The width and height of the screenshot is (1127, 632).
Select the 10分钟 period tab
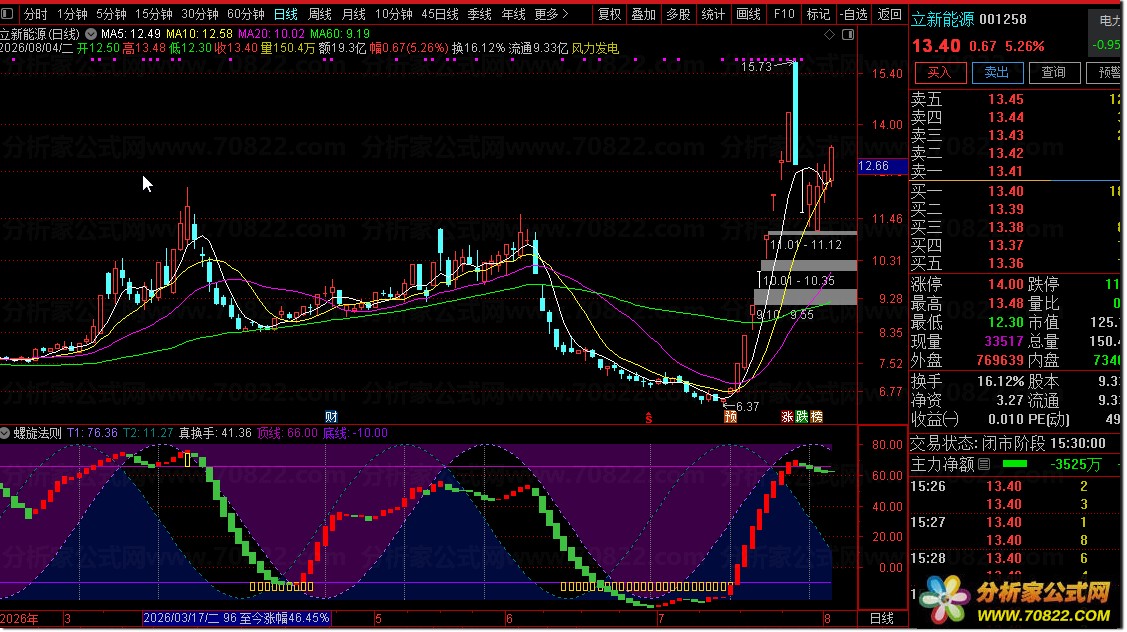[394, 14]
